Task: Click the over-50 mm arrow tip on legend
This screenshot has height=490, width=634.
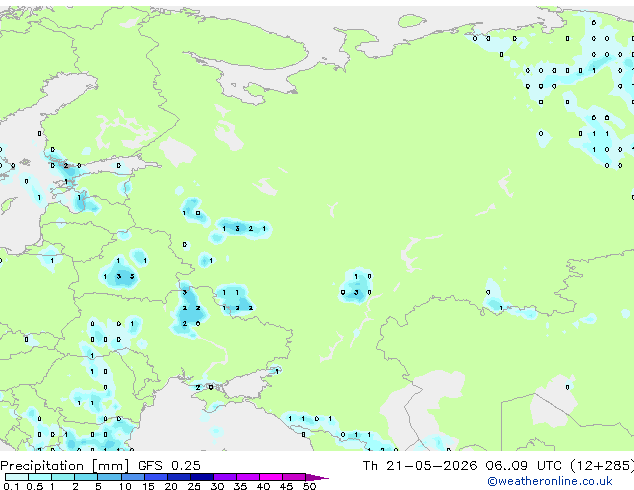Action: click(x=317, y=477)
